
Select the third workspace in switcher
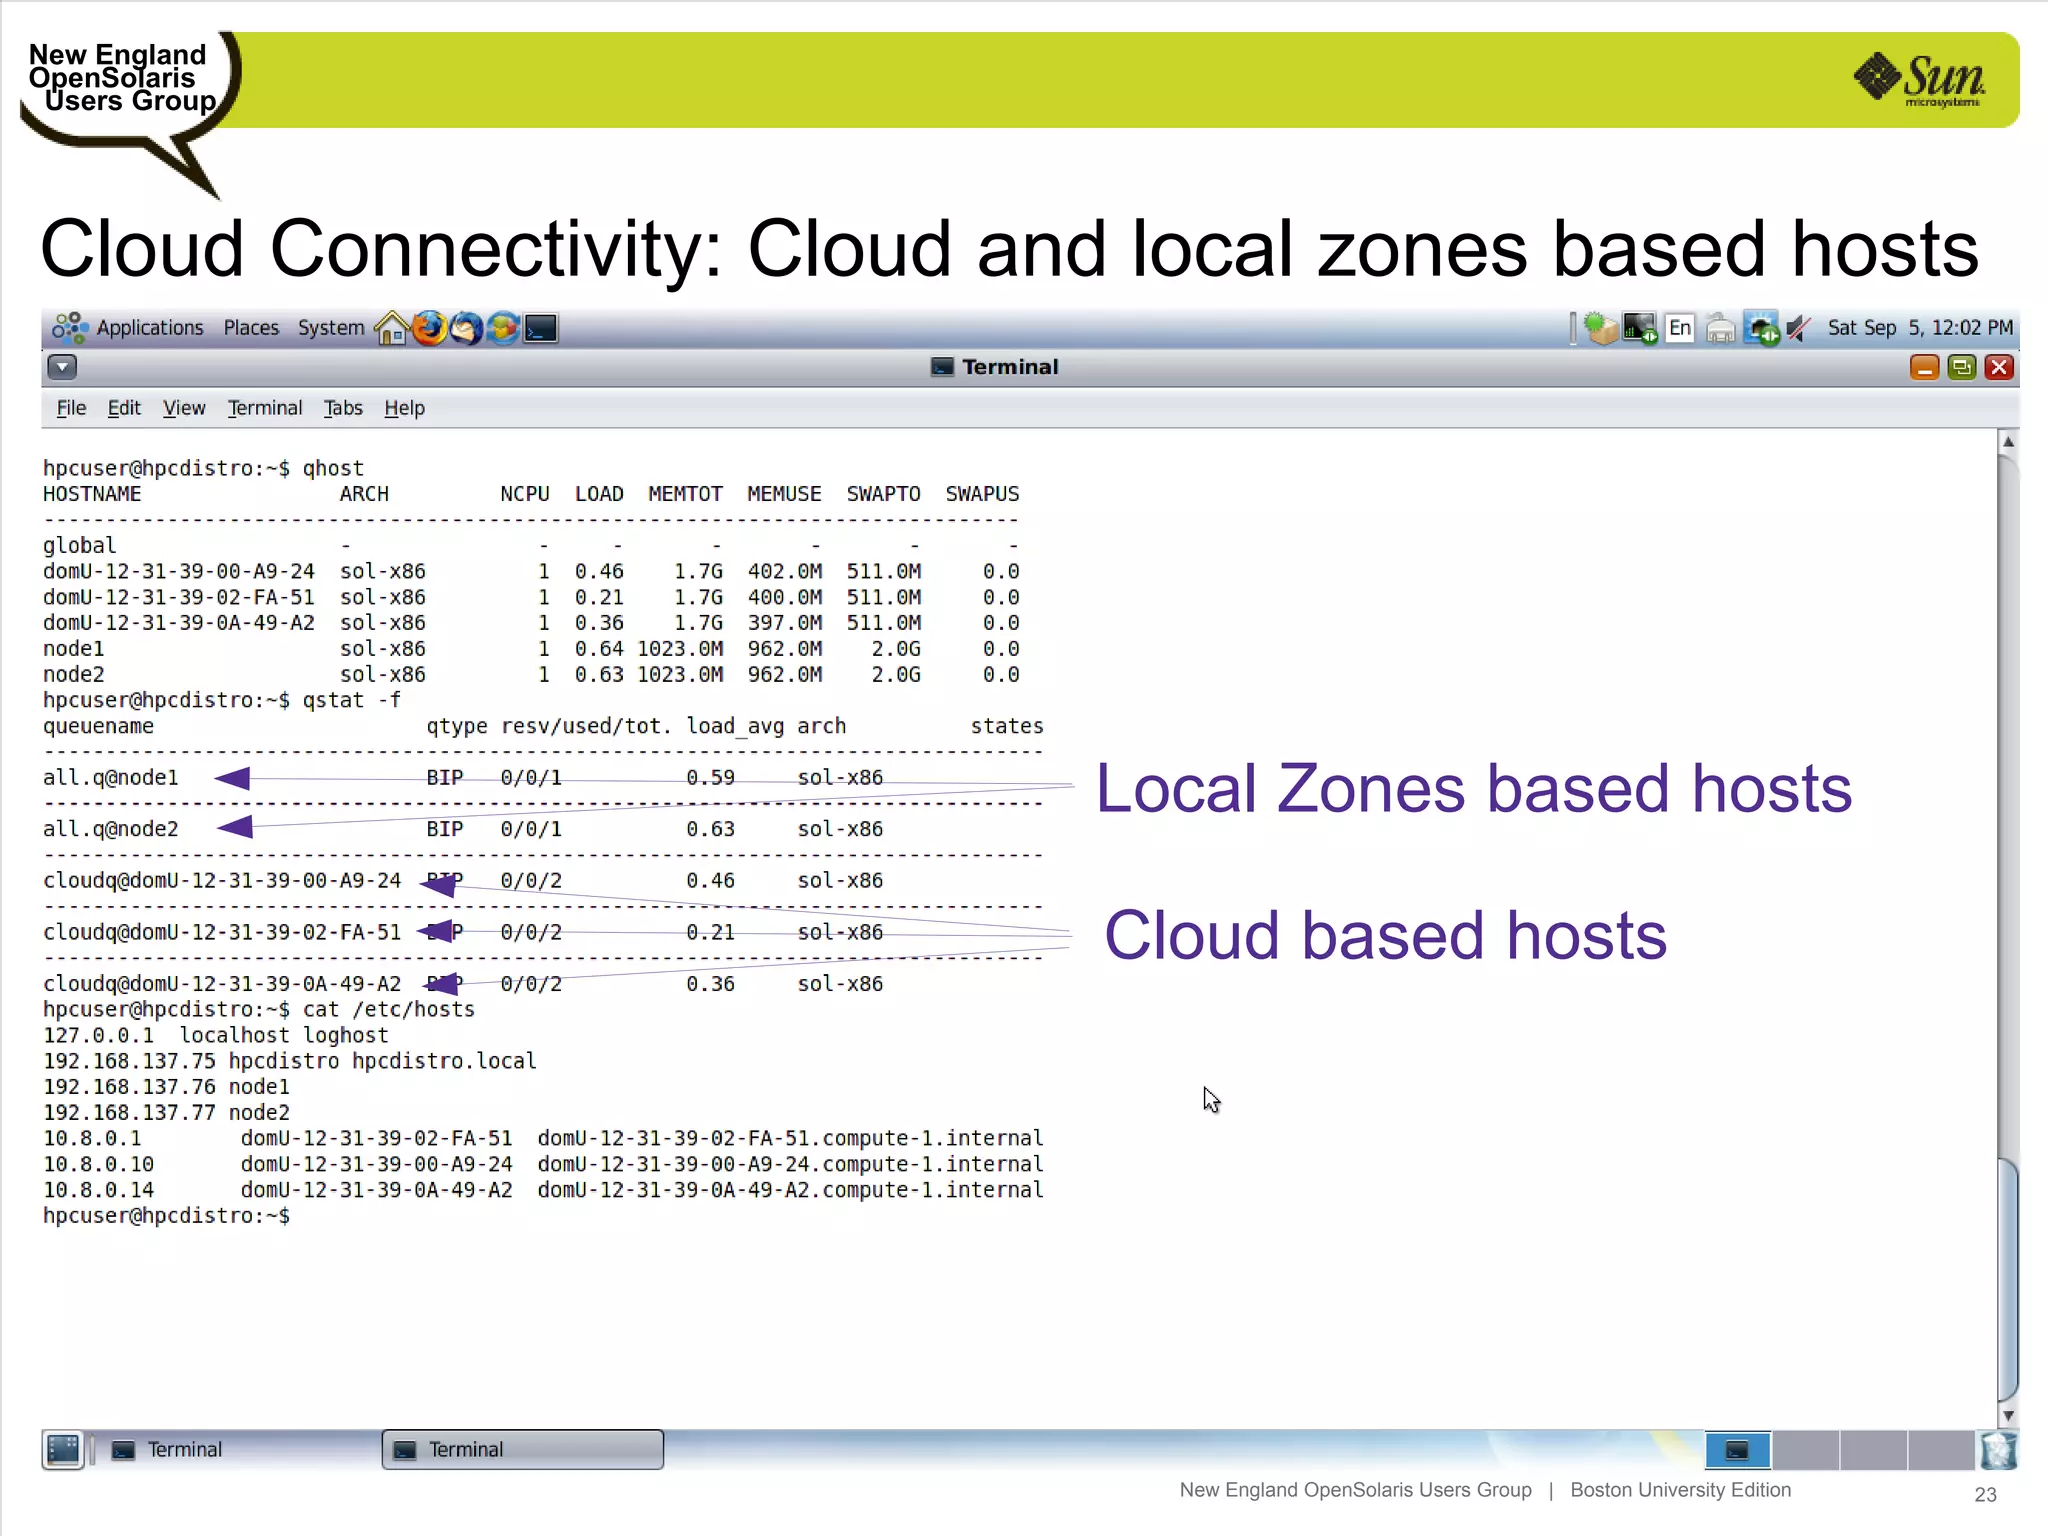[1874, 1450]
